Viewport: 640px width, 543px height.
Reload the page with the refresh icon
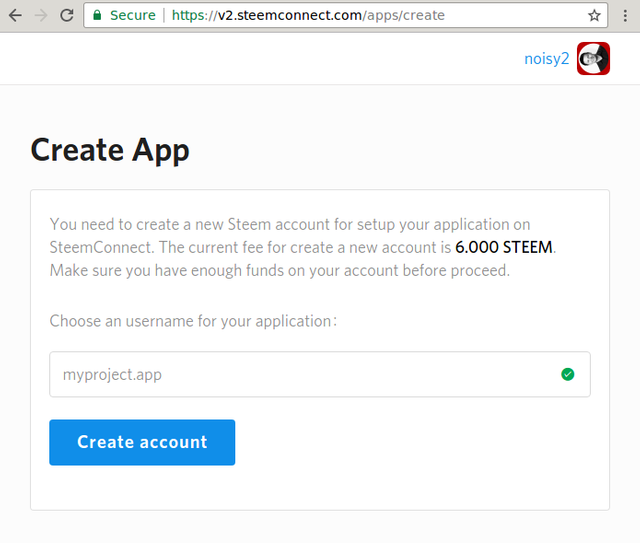pyautogui.click(x=67, y=16)
